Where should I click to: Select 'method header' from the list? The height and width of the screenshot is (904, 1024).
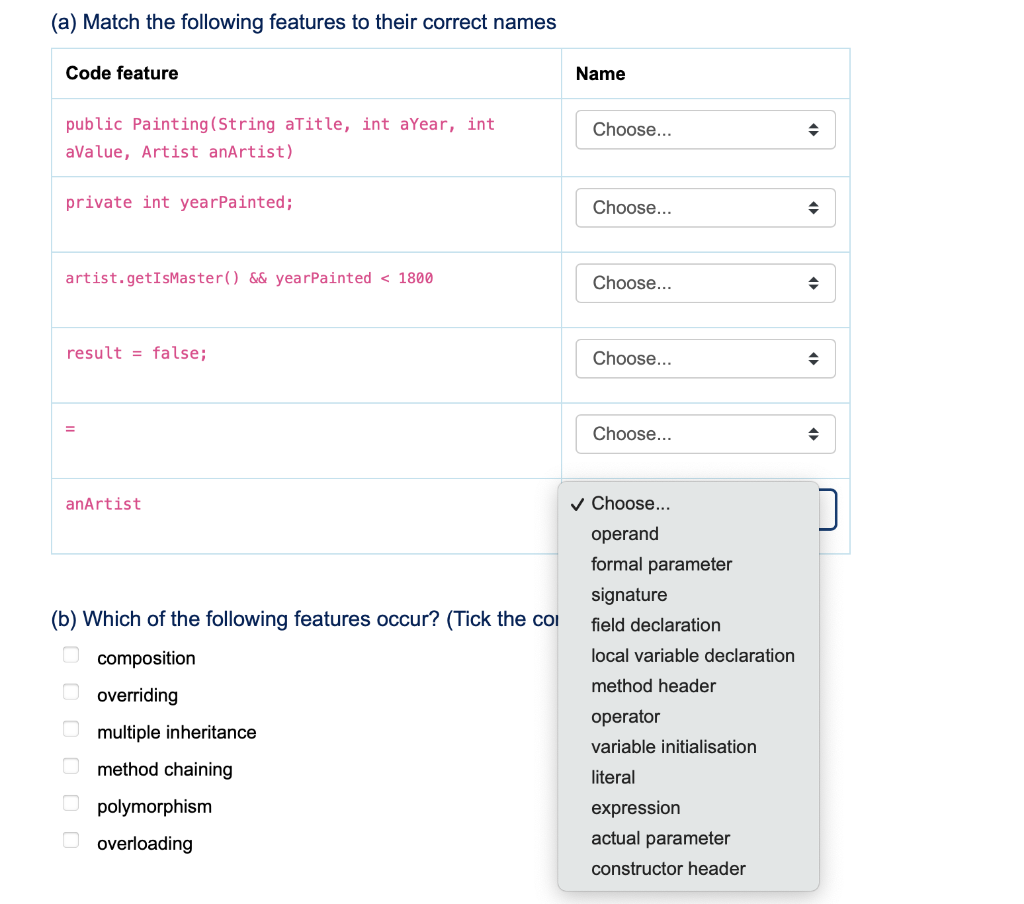pos(688,686)
